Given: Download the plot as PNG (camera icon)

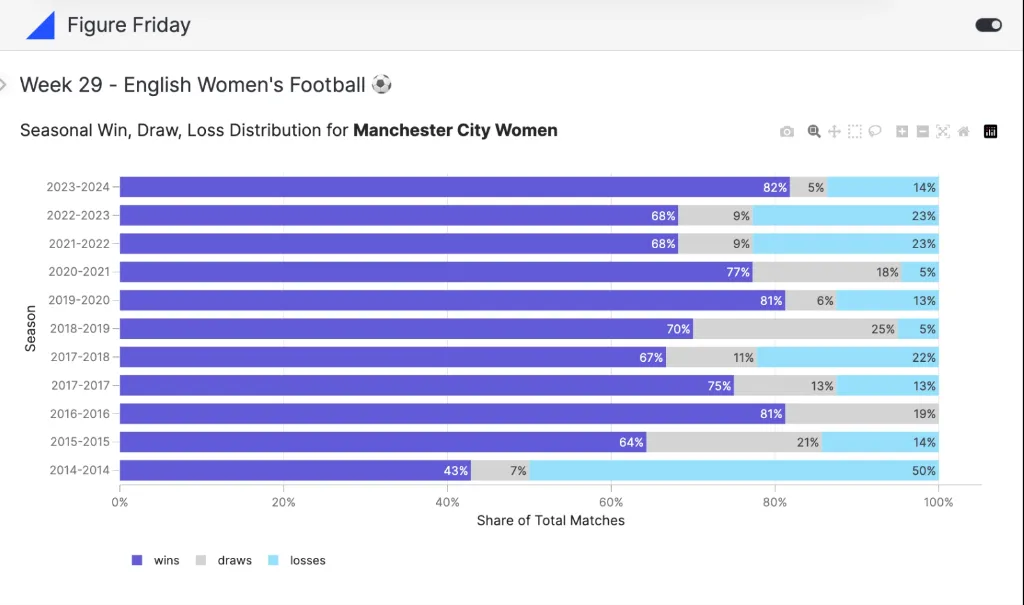Looking at the screenshot, I should [787, 131].
